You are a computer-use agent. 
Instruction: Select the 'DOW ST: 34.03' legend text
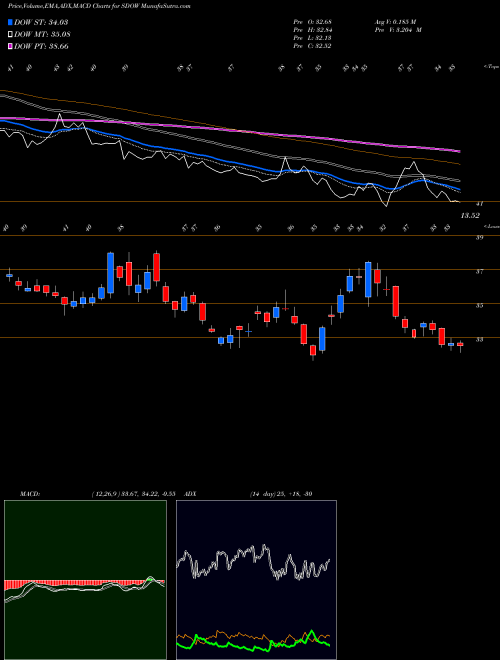point(41,22)
